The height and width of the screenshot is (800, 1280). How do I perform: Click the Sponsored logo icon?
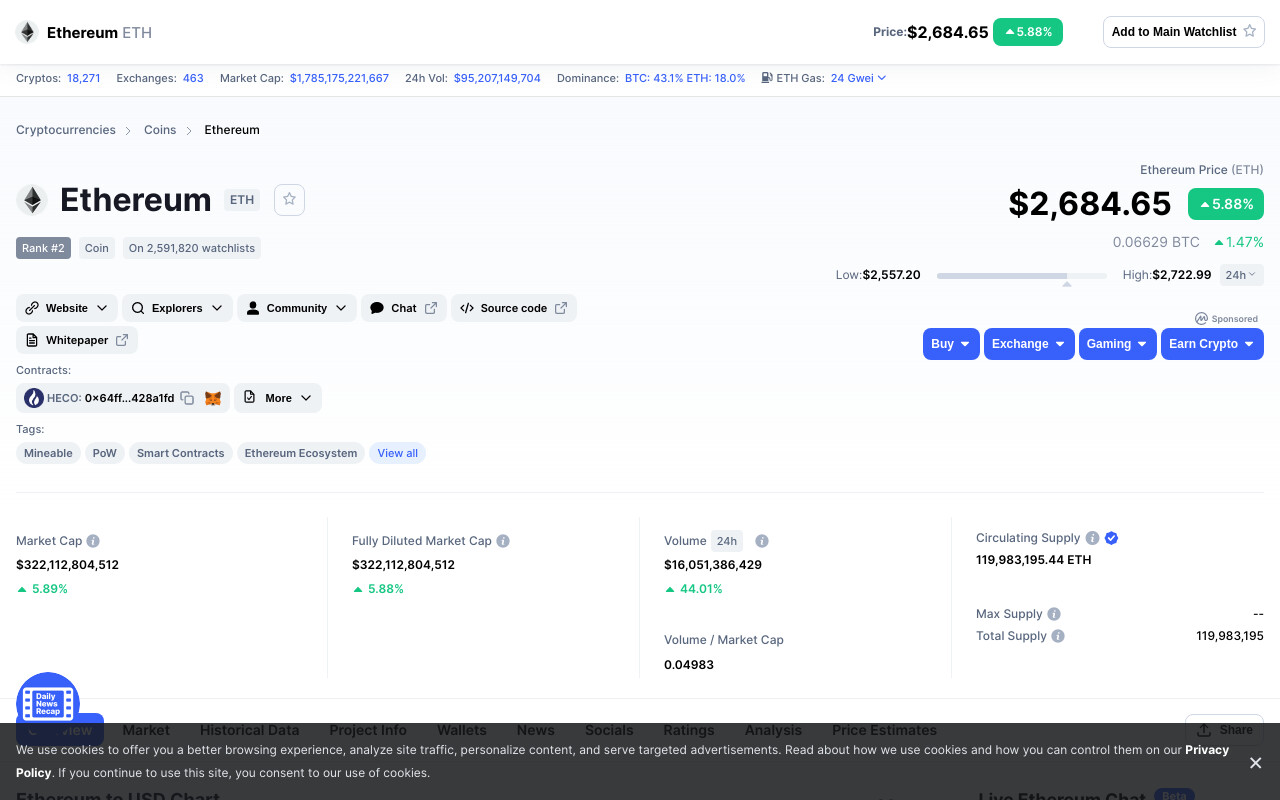1201,319
